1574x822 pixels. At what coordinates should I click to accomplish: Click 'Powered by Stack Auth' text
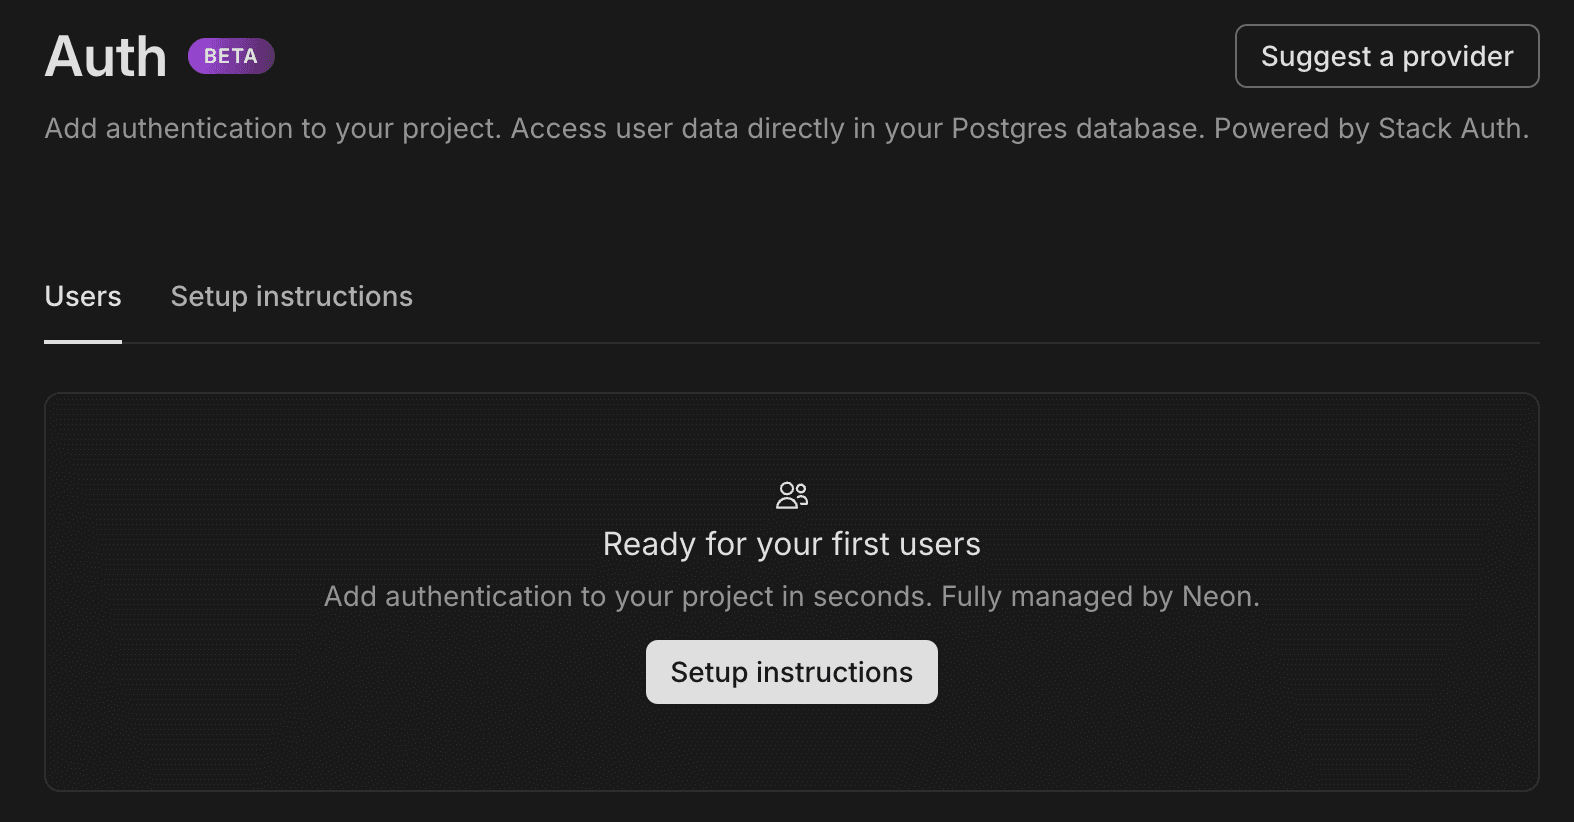[x=1370, y=129]
